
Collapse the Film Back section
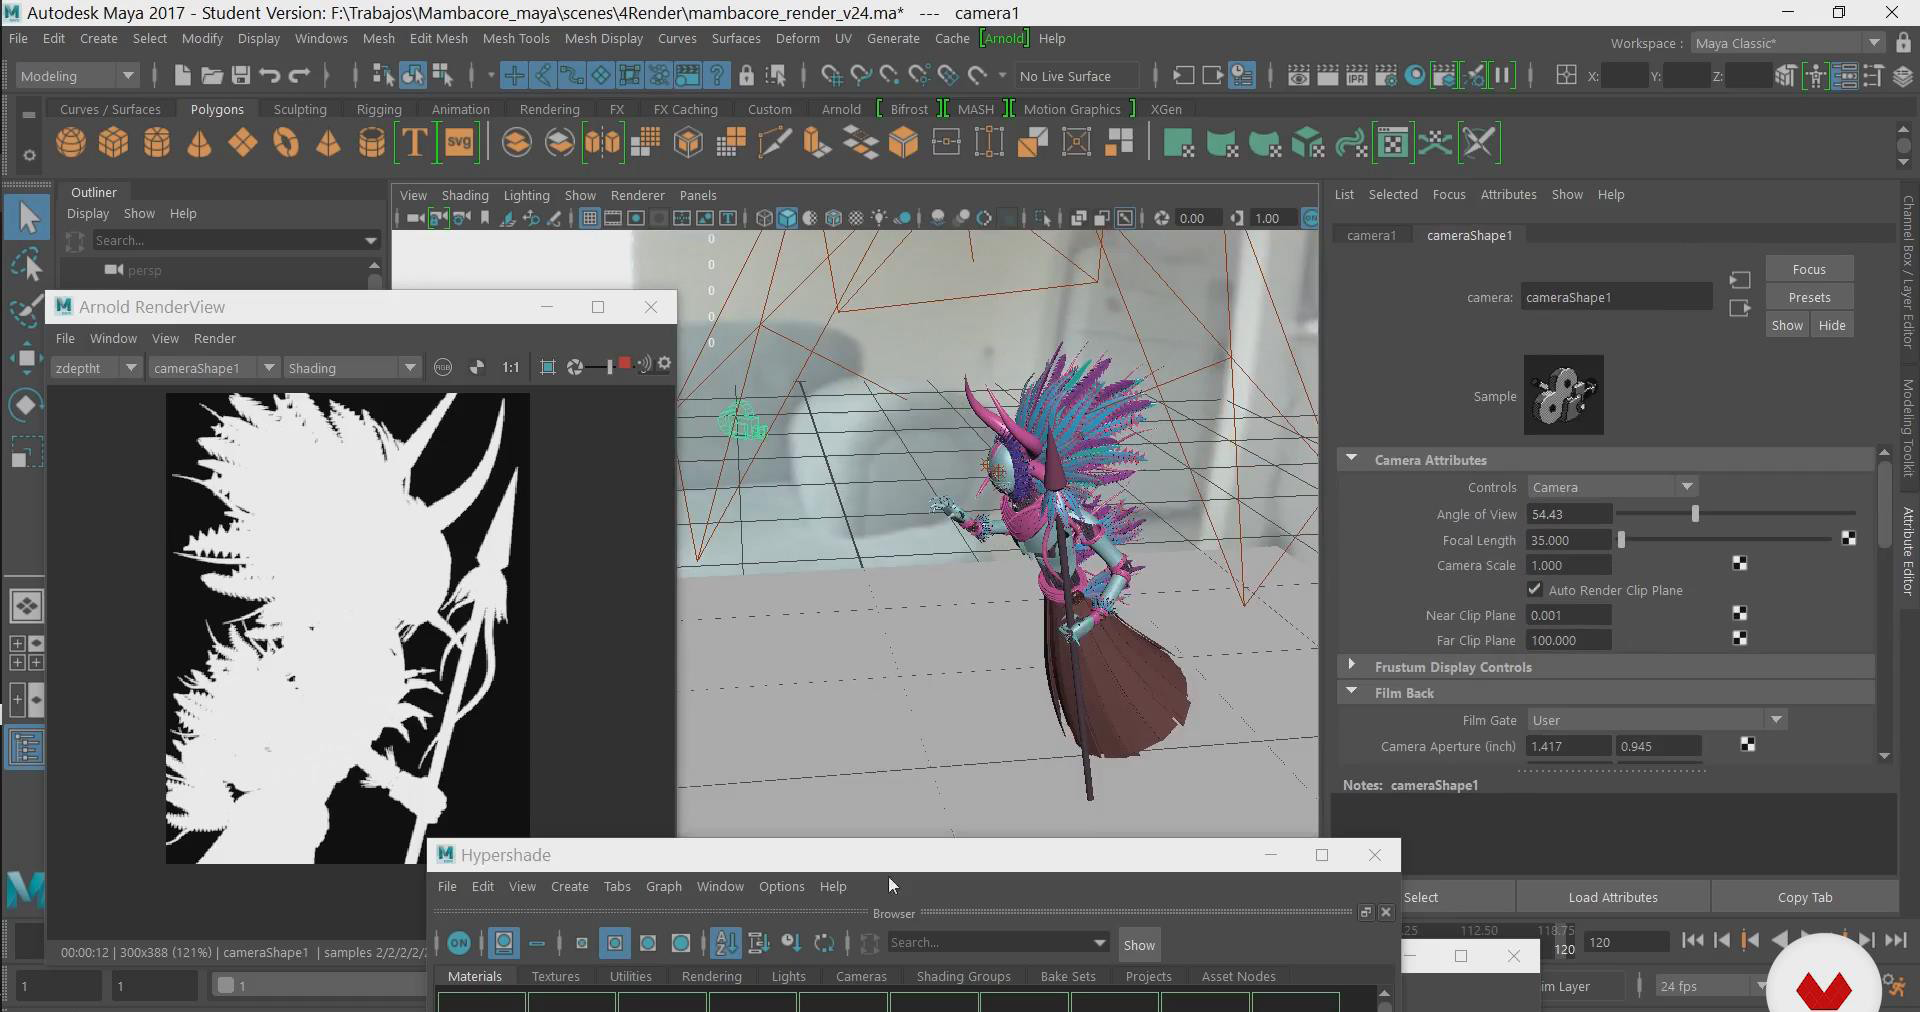pos(1352,692)
